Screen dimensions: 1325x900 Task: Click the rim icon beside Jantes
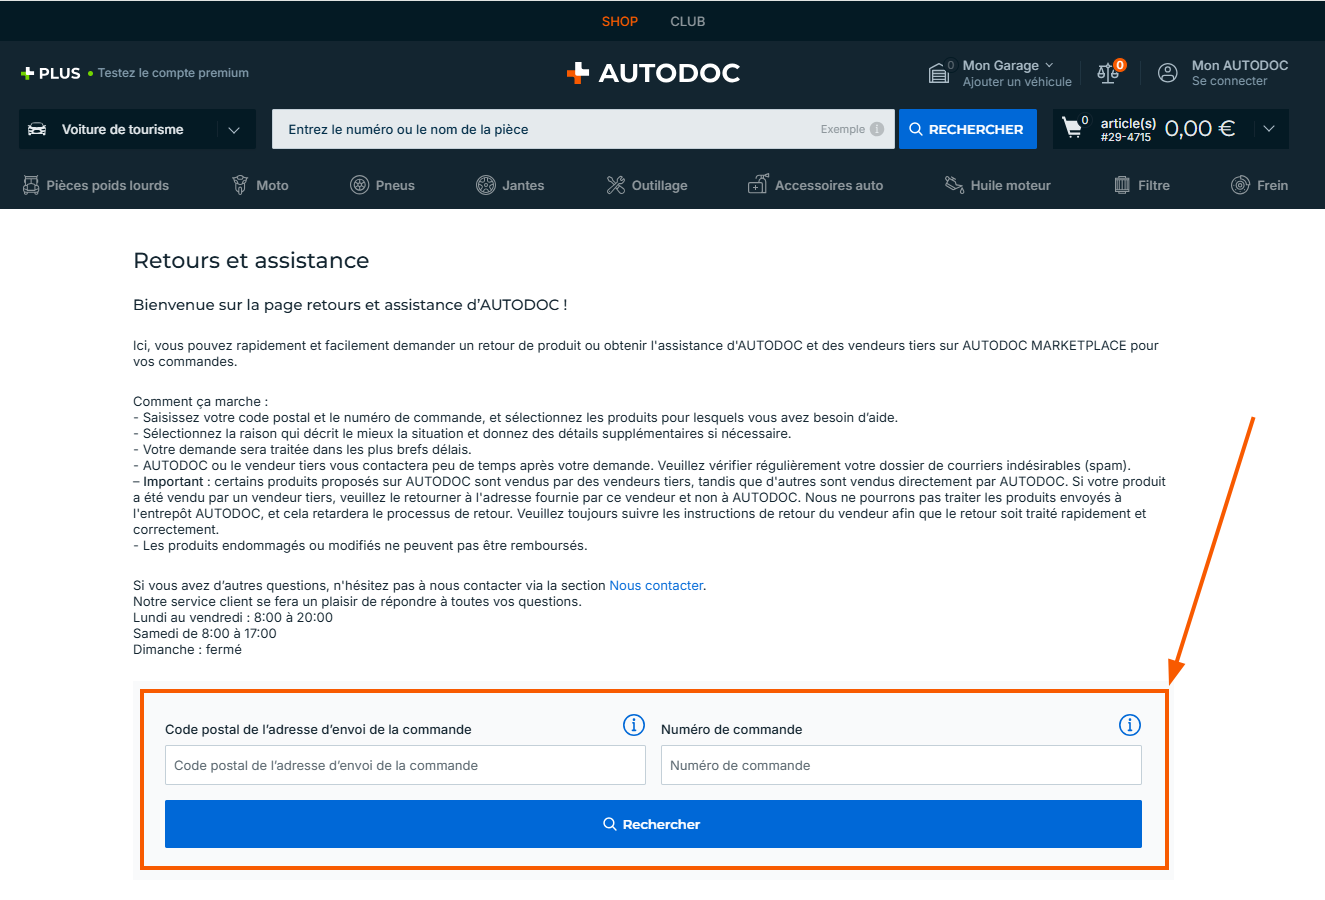tap(486, 185)
